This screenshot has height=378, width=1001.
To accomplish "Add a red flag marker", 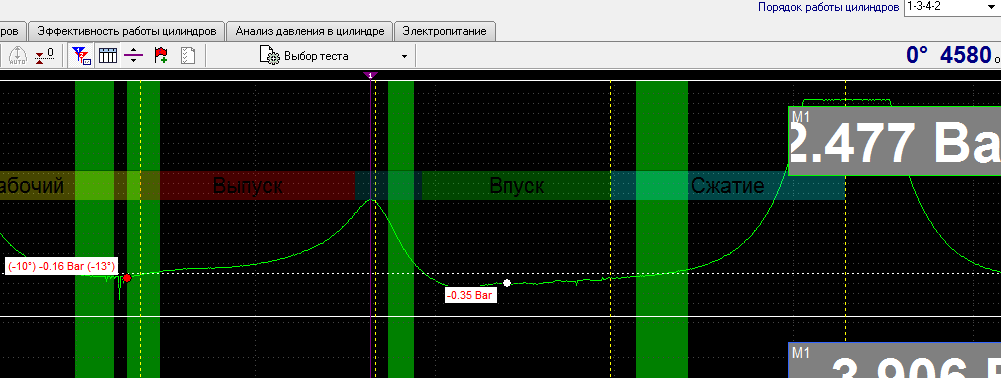I will tap(161, 56).
